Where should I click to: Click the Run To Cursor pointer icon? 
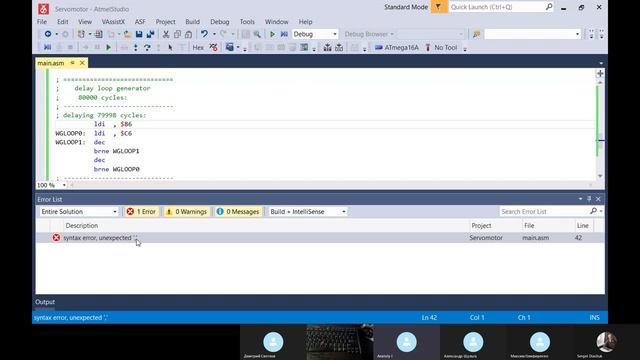[170, 48]
